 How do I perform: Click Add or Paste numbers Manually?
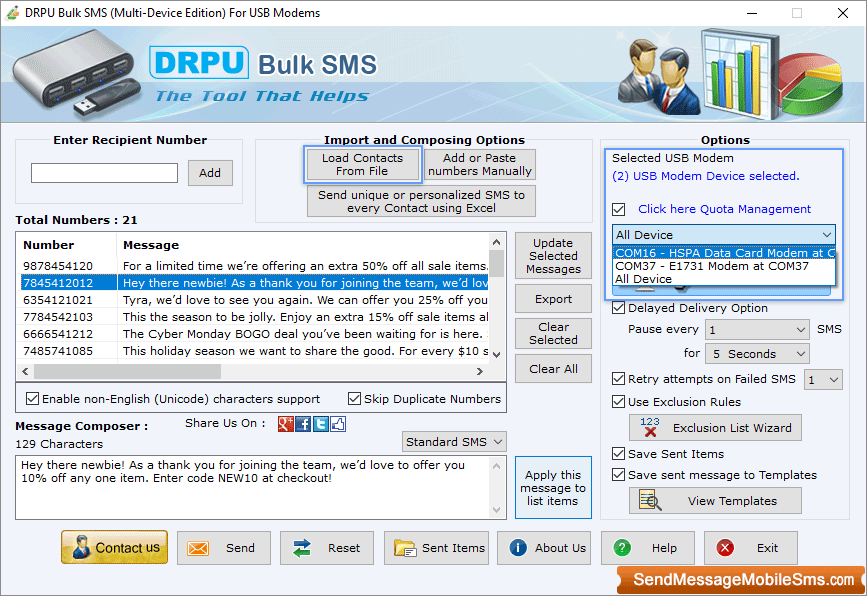point(479,165)
